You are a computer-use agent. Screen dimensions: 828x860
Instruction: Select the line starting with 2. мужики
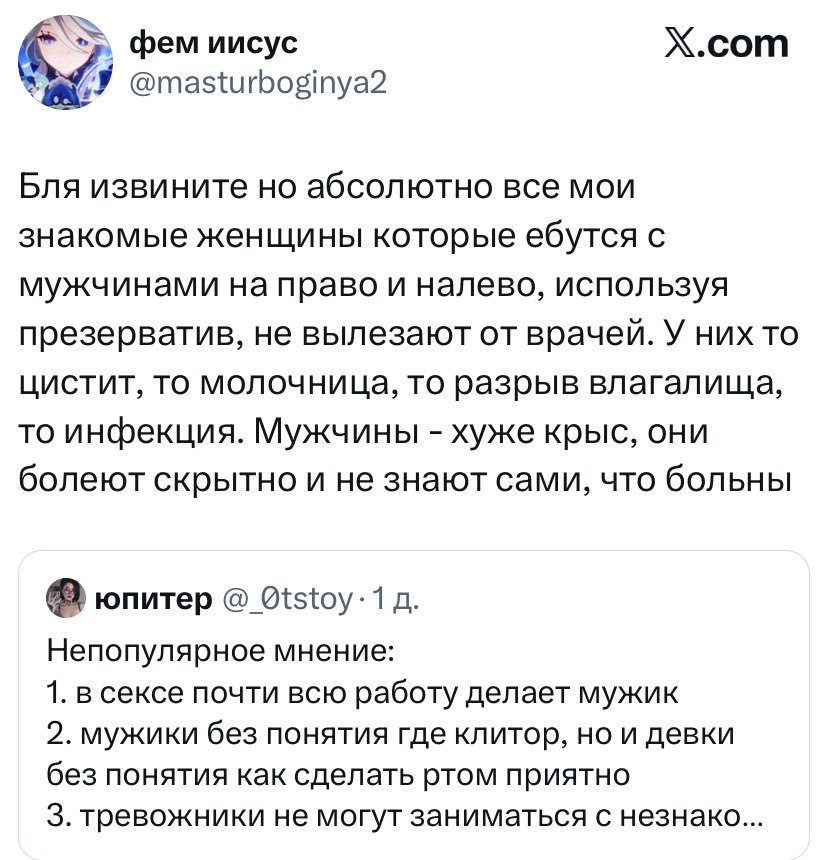pyautogui.click(x=391, y=735)
